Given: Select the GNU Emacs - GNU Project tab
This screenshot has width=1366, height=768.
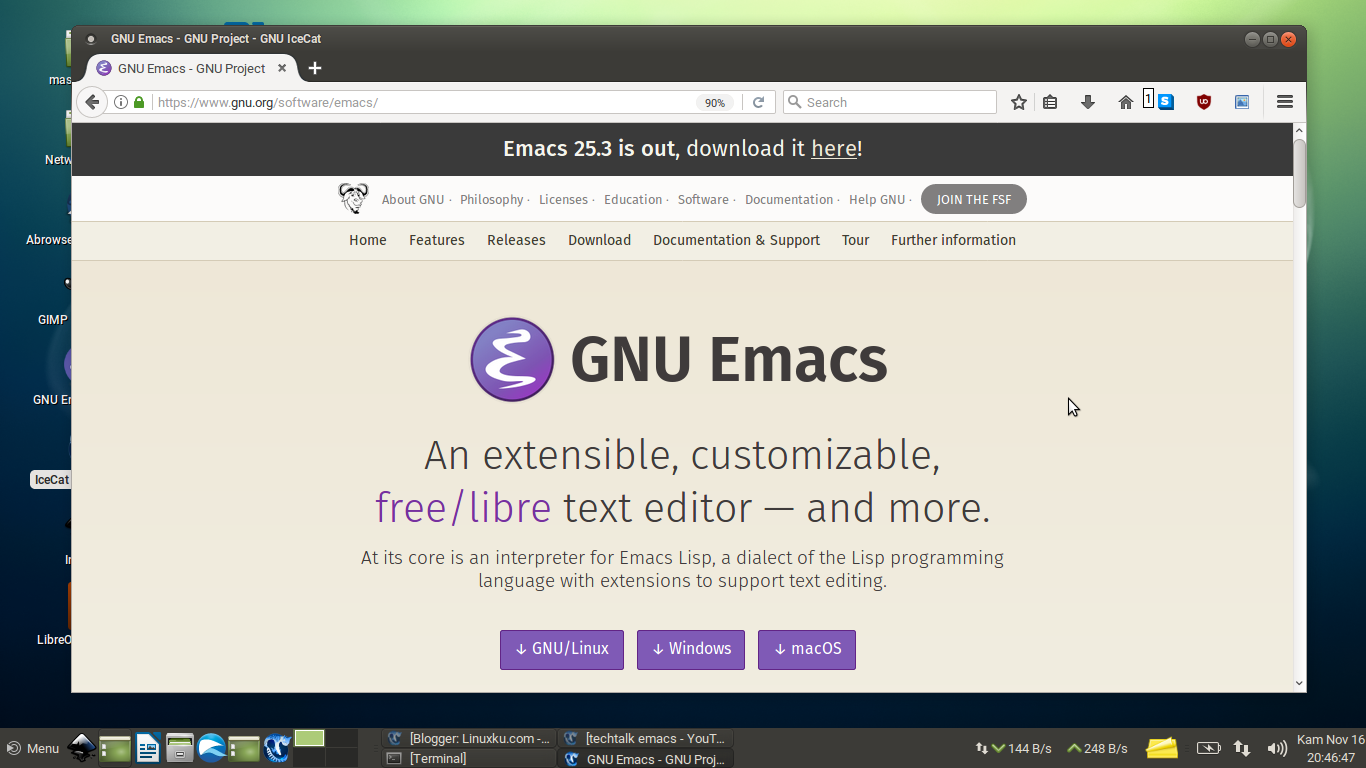Looking at the screenshot, I should [191, 68].
